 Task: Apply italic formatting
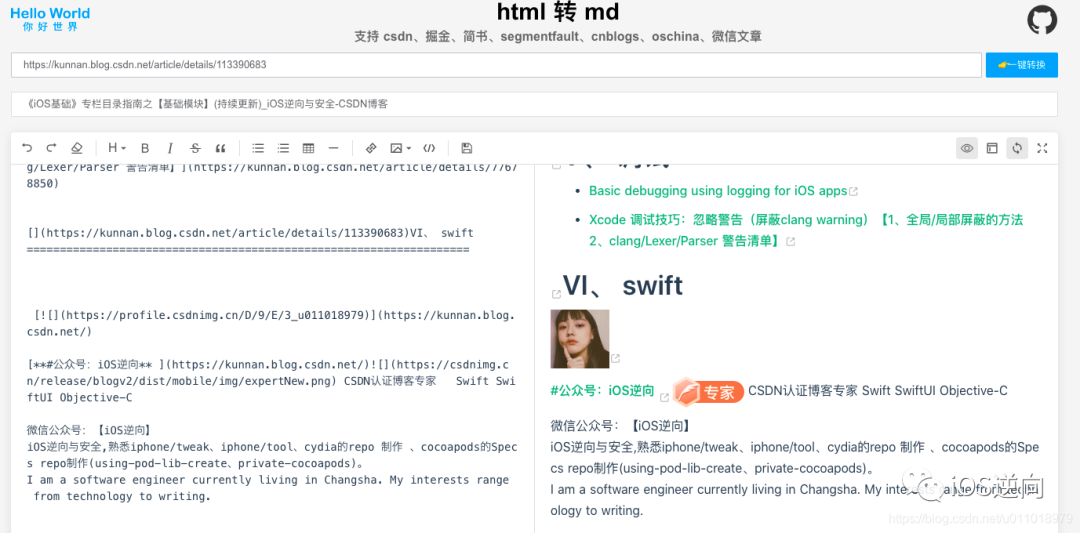pos(170,147)
